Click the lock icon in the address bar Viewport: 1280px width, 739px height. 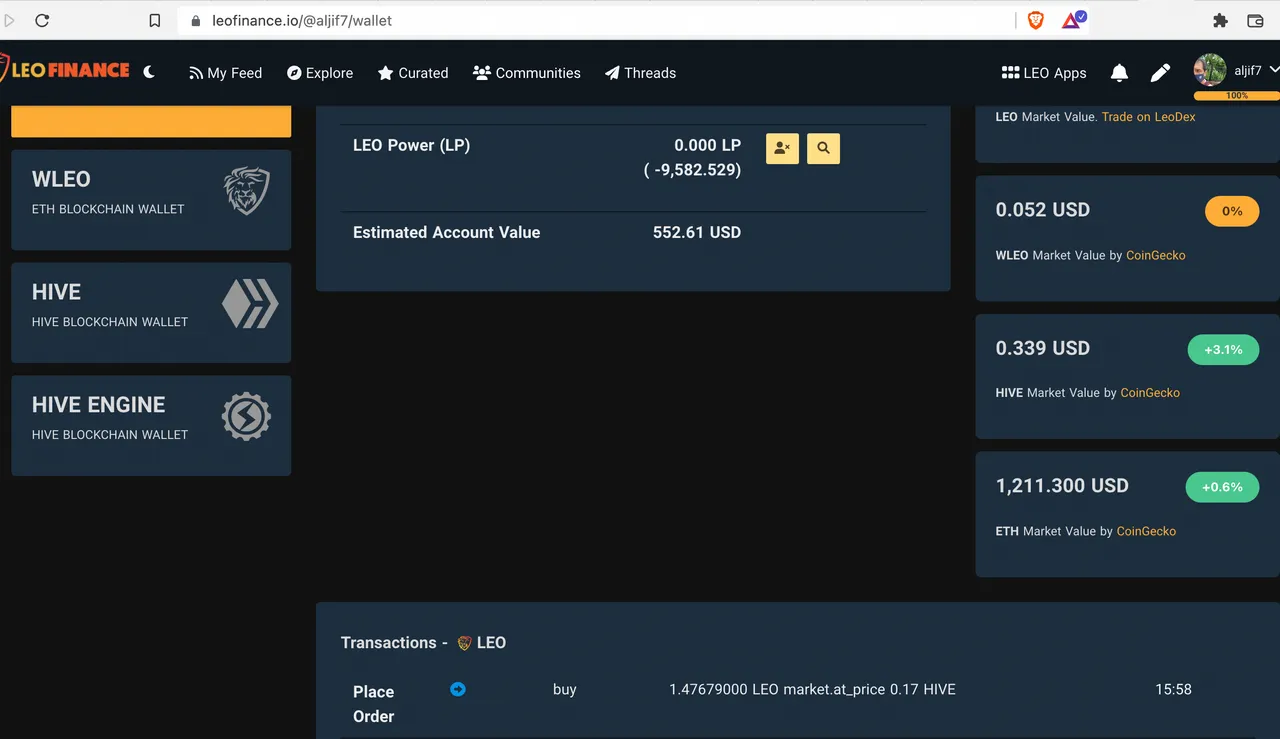[195, 20]
